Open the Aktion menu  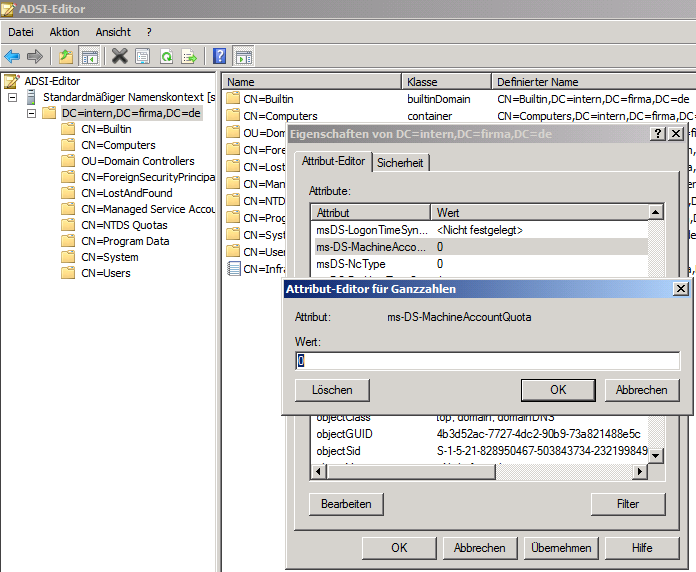(x=64, y=32)
